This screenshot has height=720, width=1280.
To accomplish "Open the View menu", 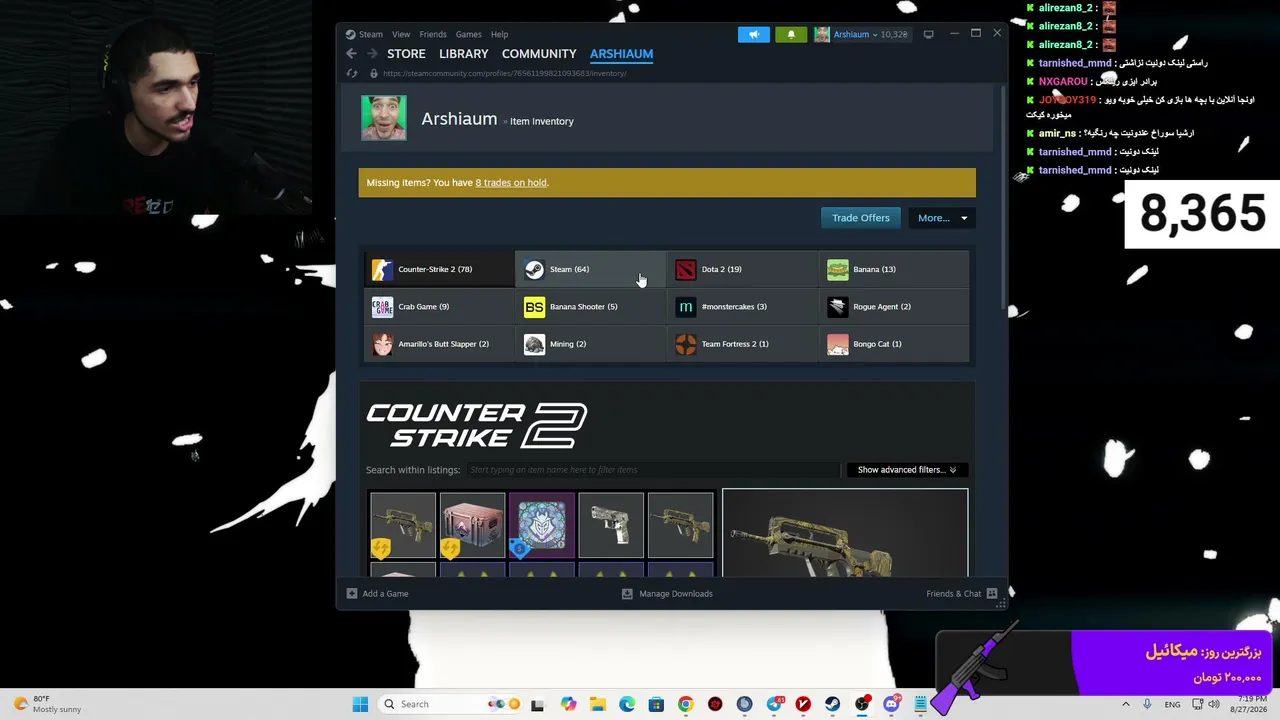I will (401, 34).
